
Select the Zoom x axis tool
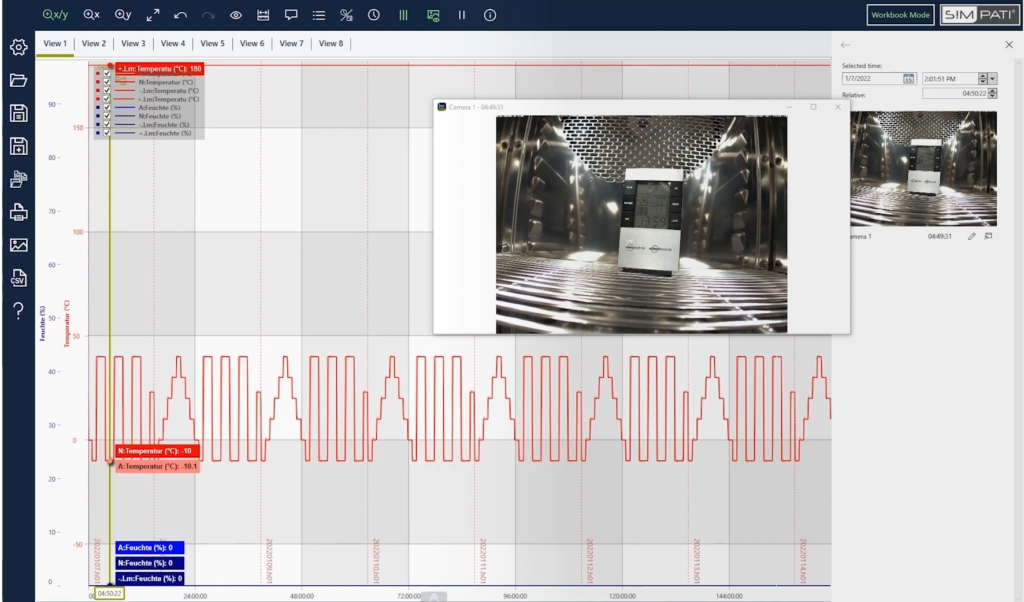tap(90, 15)
